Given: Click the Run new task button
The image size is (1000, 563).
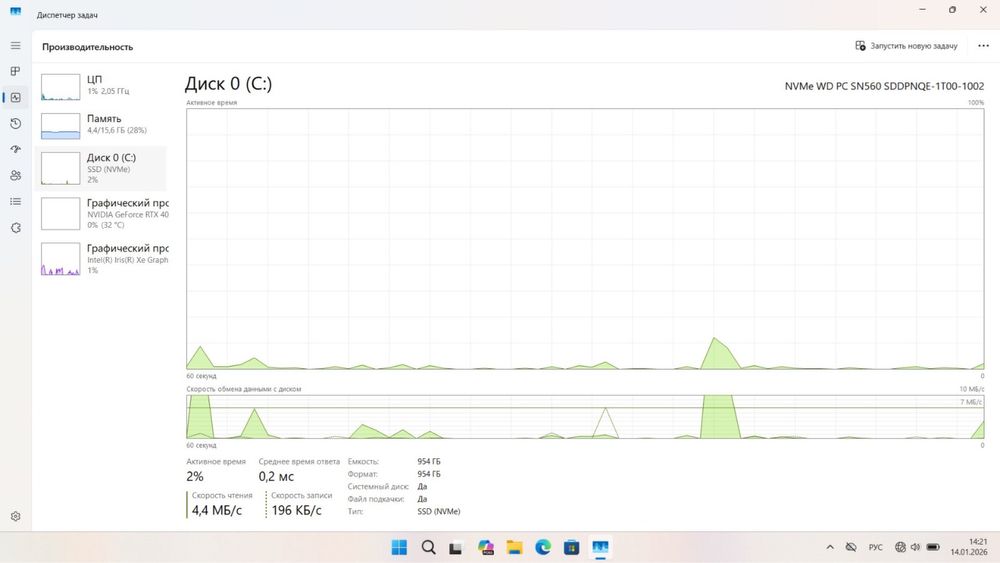Looking at the screenshot, I should (x=906, y=46).
